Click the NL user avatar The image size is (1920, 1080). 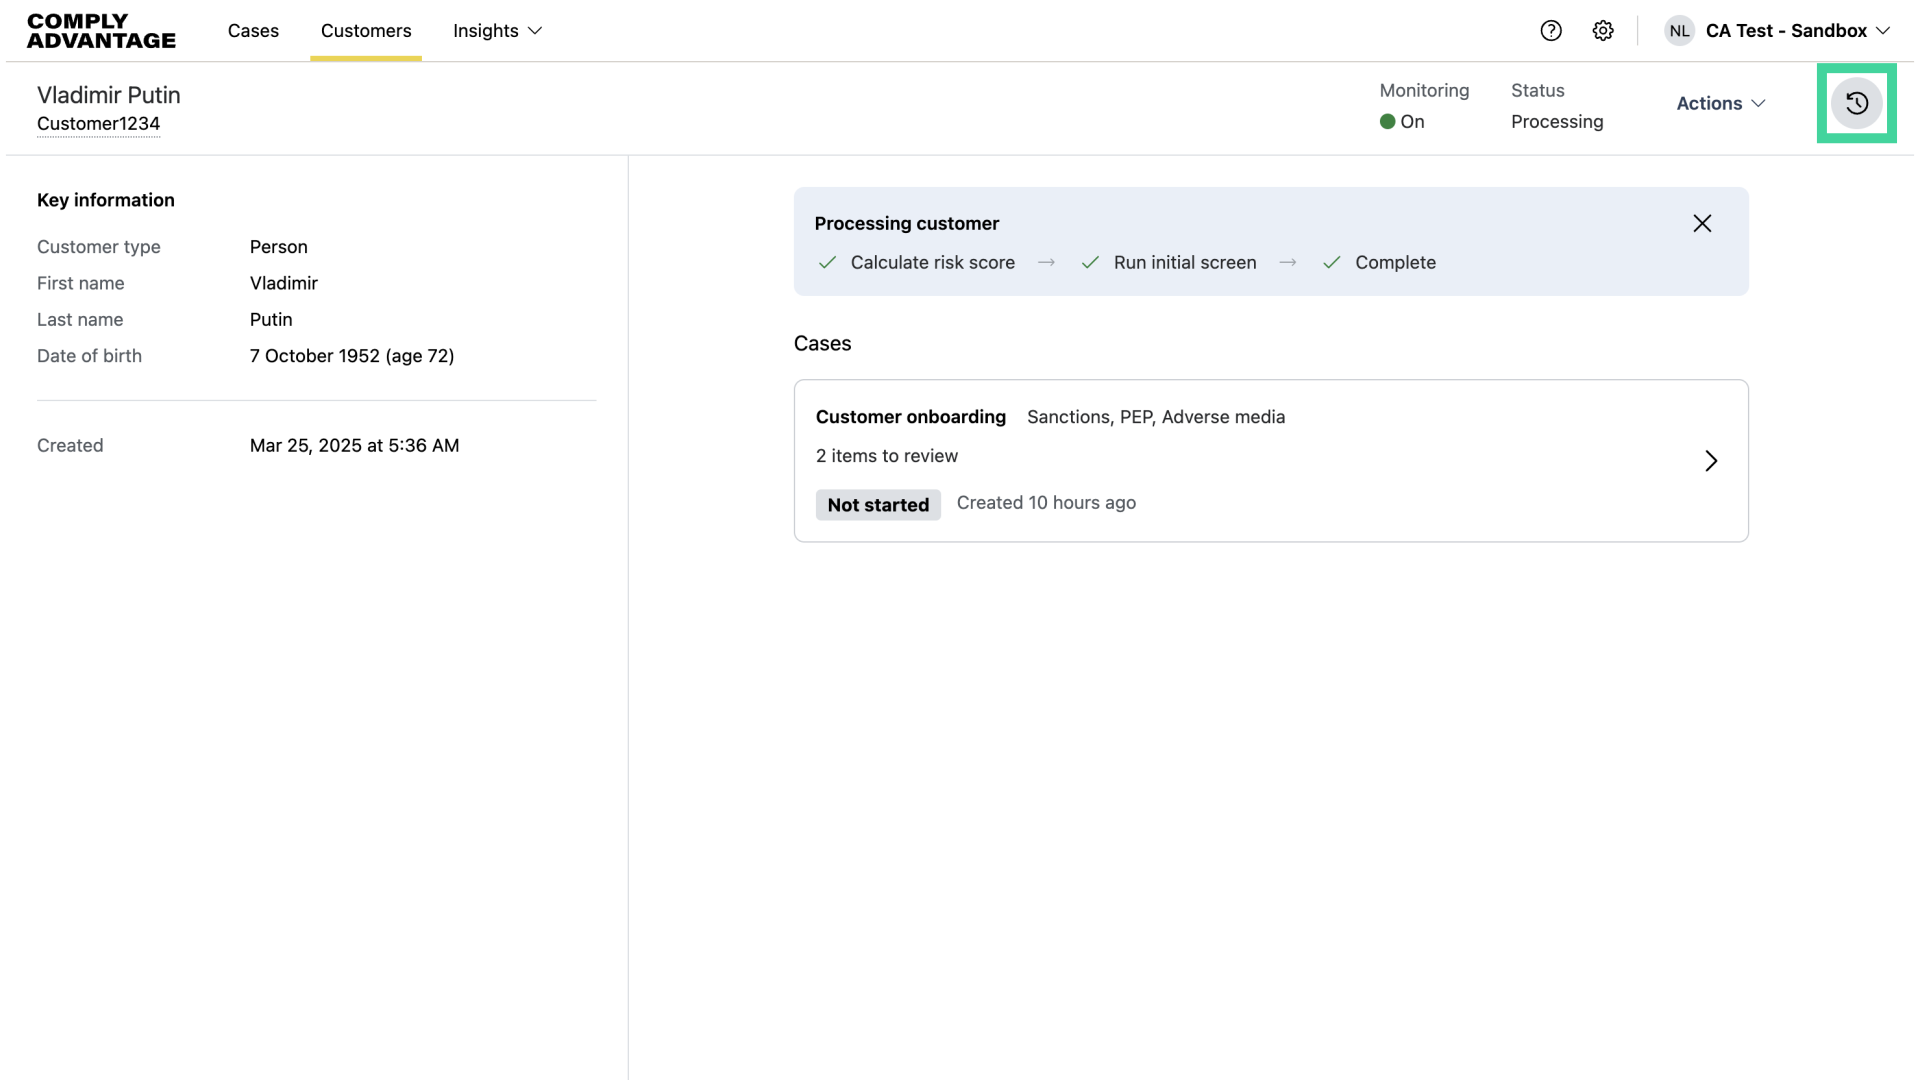[x=1679, y=31]
